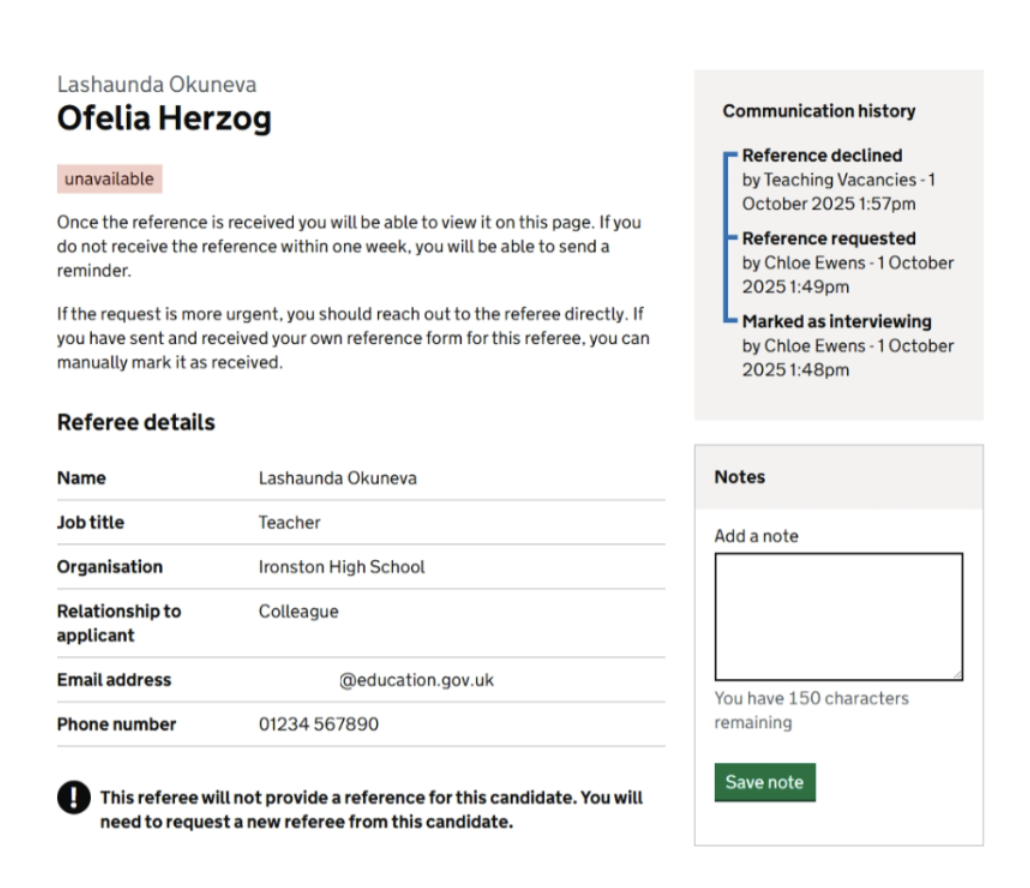Viewport: 1030px width, 888px height.
Task: Click the Lashaunda Okuneva caption above heading
Action: pos(156,84)
